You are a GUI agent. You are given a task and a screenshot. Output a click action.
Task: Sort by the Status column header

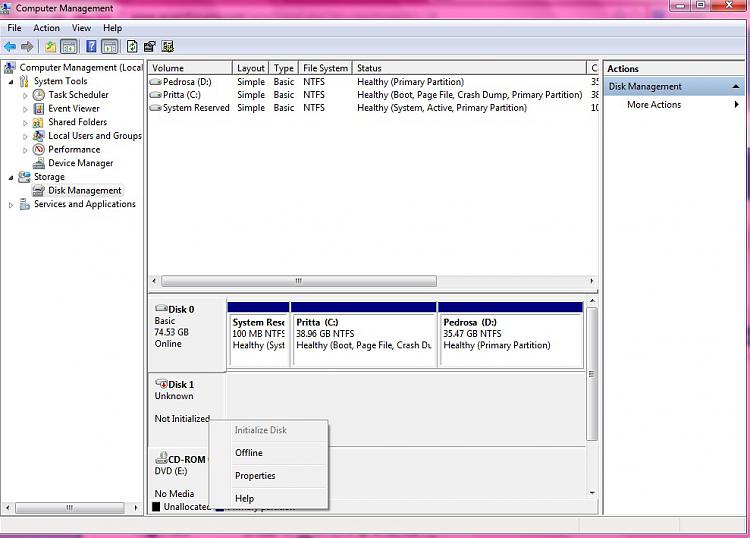point(469,68)
